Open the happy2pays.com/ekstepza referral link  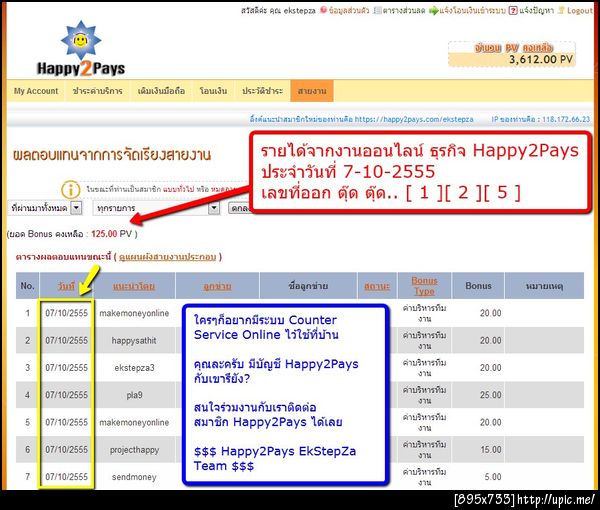pos(414,119)
